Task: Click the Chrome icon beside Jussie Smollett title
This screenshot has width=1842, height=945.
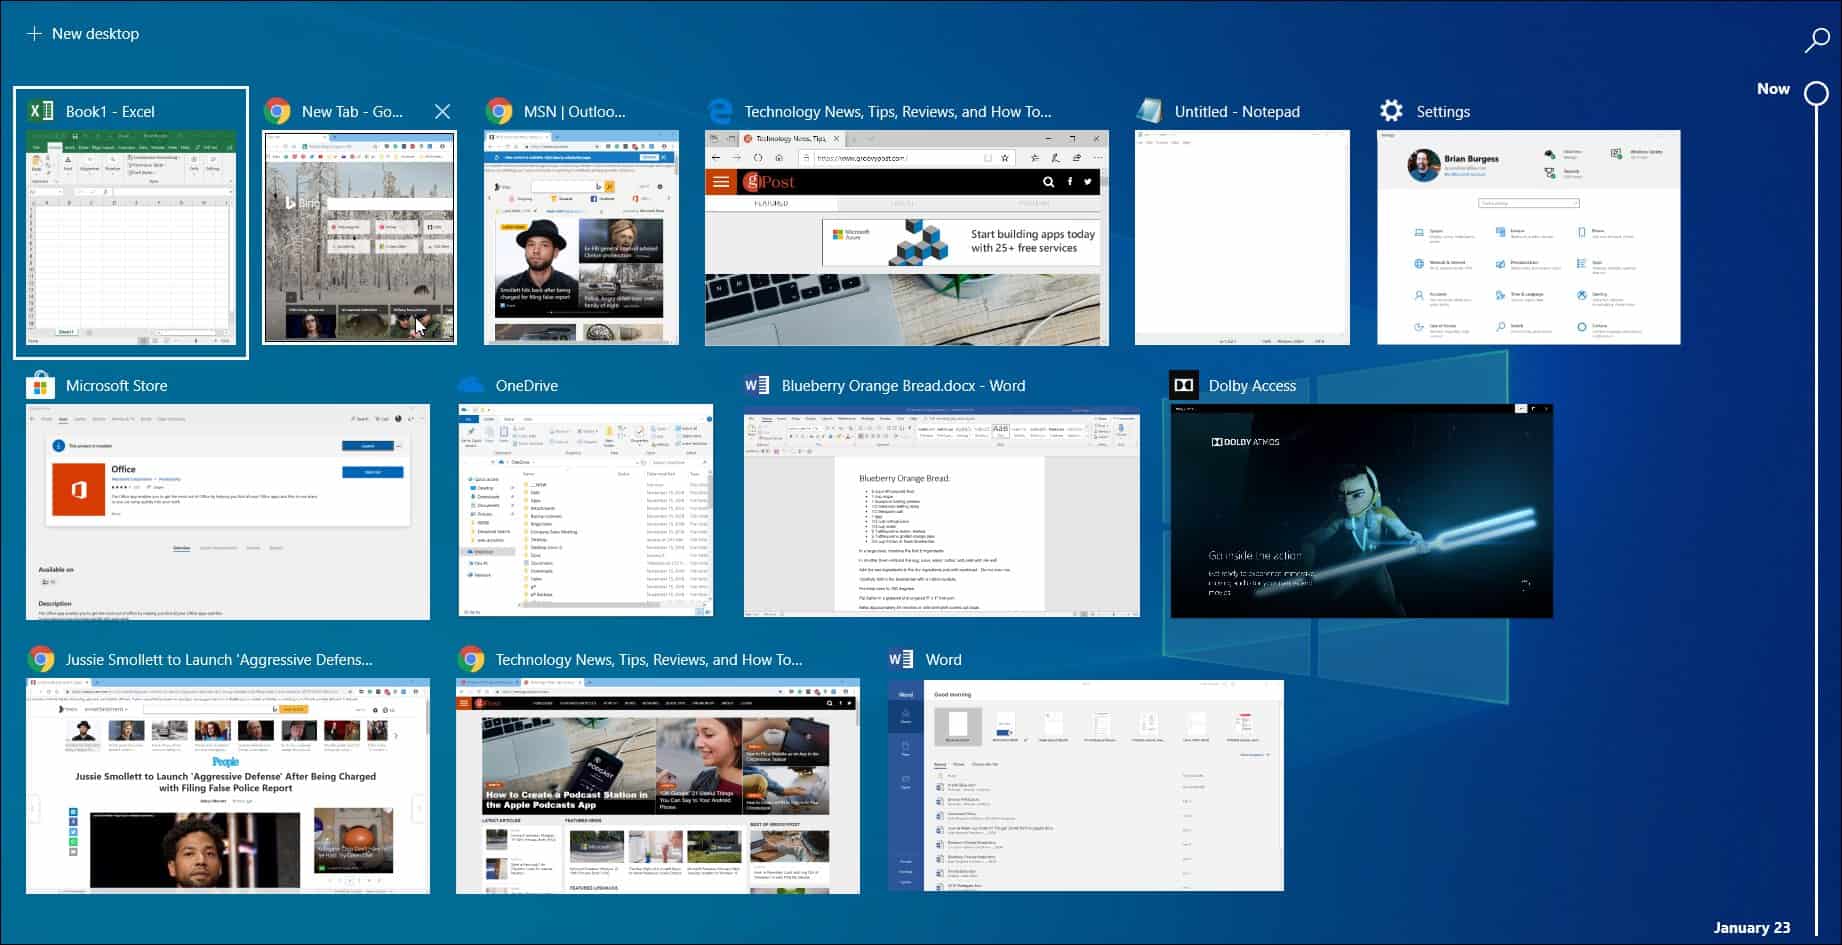Action: coord(41,659)
